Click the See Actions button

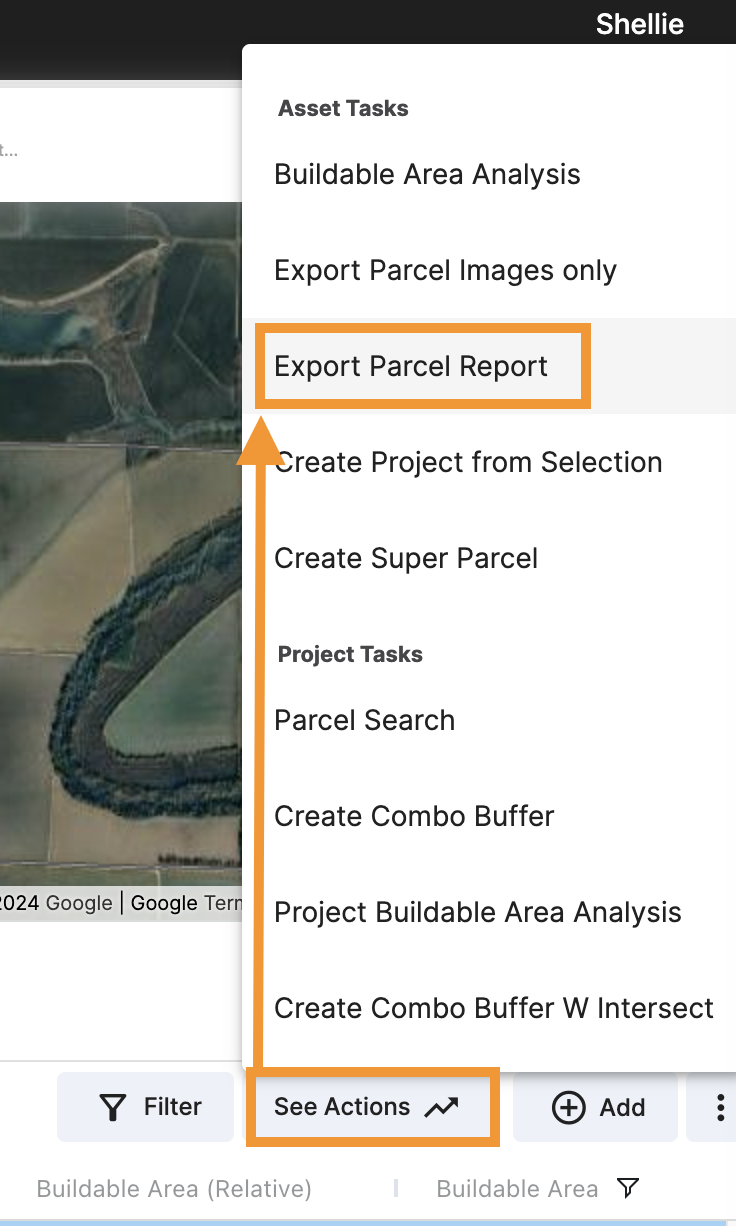click(373, 1106)
